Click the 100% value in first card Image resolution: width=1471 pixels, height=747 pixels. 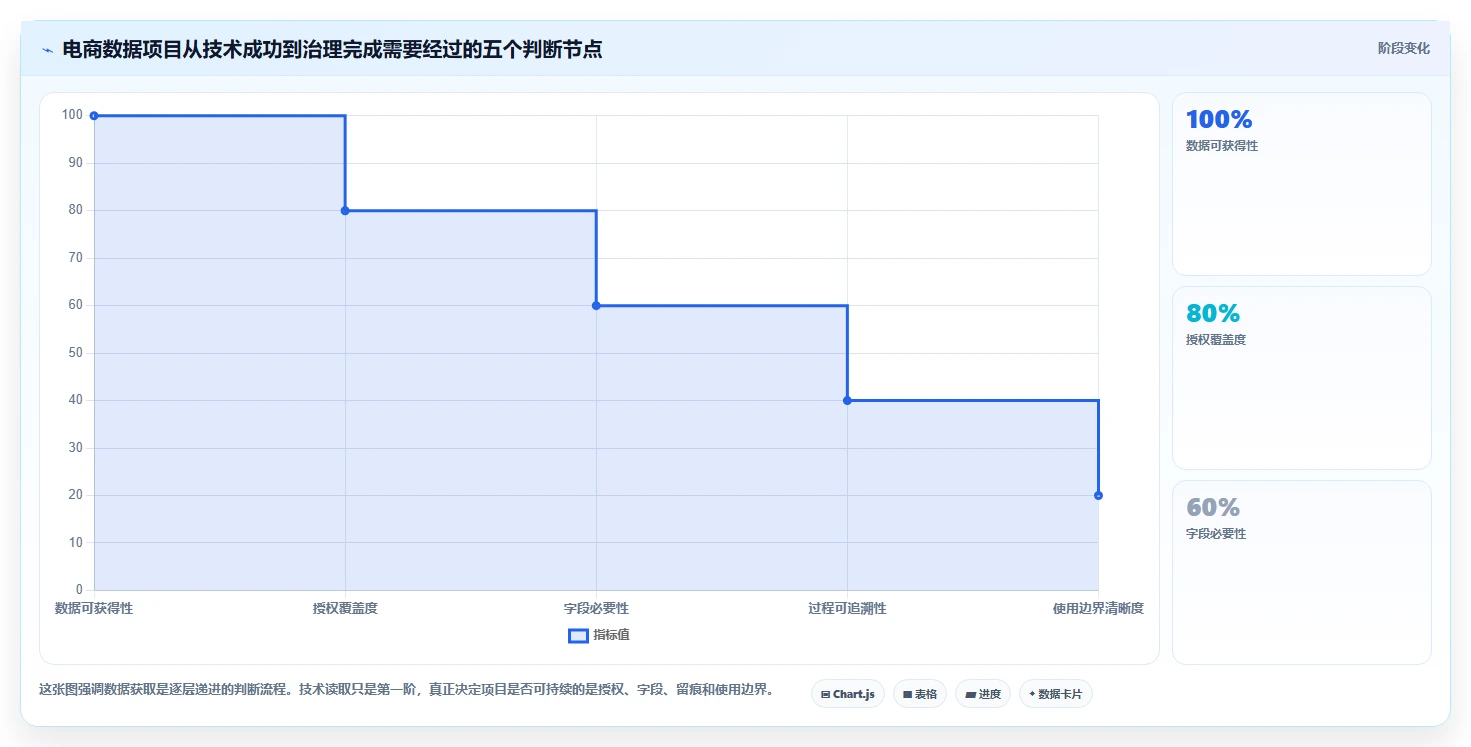click(1219, 120)
